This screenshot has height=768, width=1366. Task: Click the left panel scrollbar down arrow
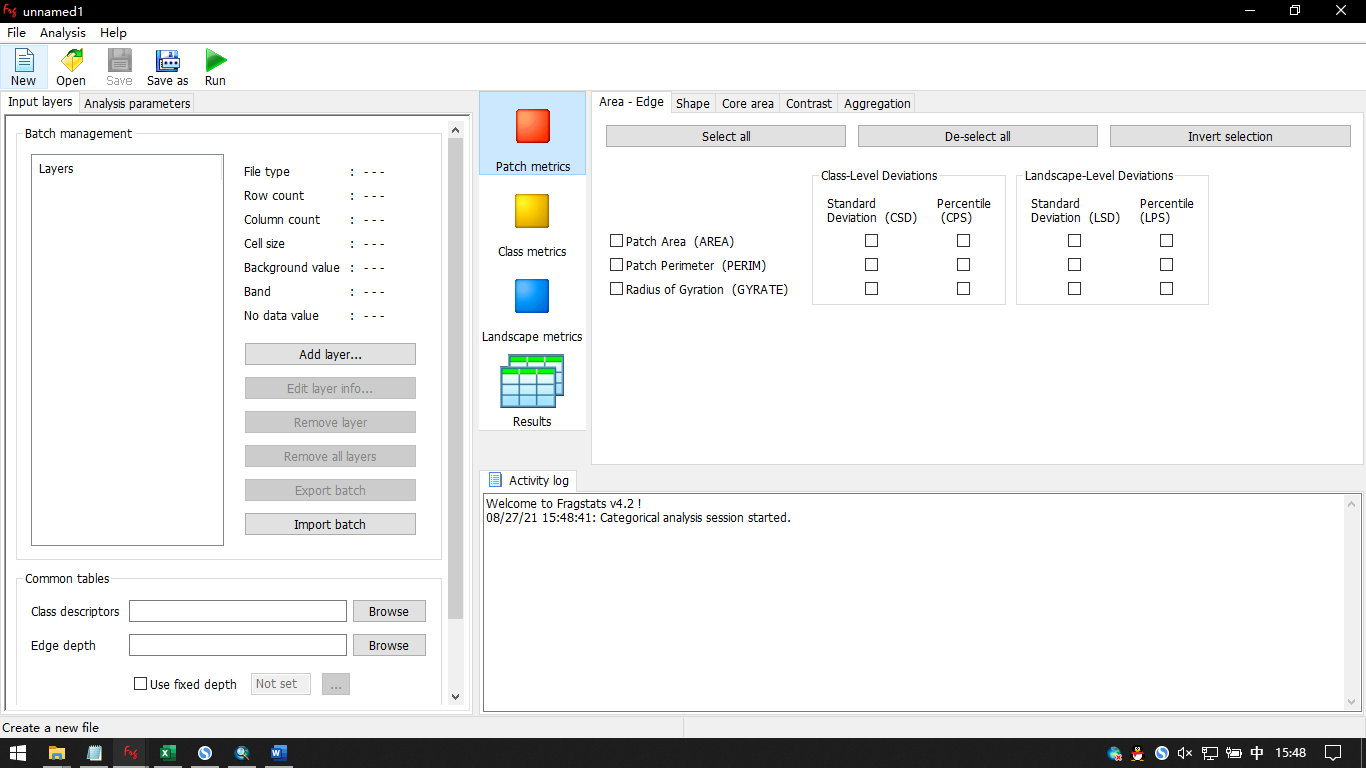(x=456, y=697)
